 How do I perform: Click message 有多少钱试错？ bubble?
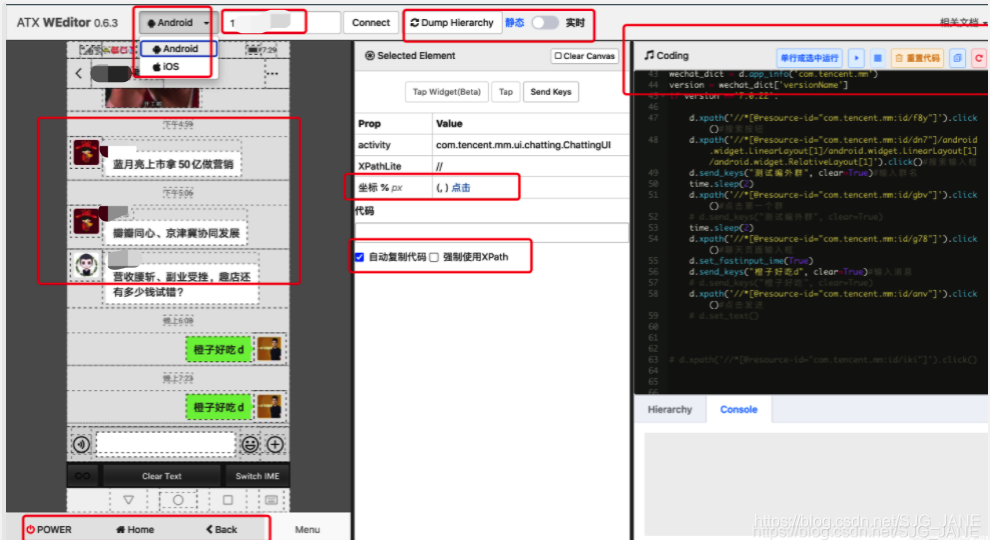pyautogui.click(x=181, y=284)
